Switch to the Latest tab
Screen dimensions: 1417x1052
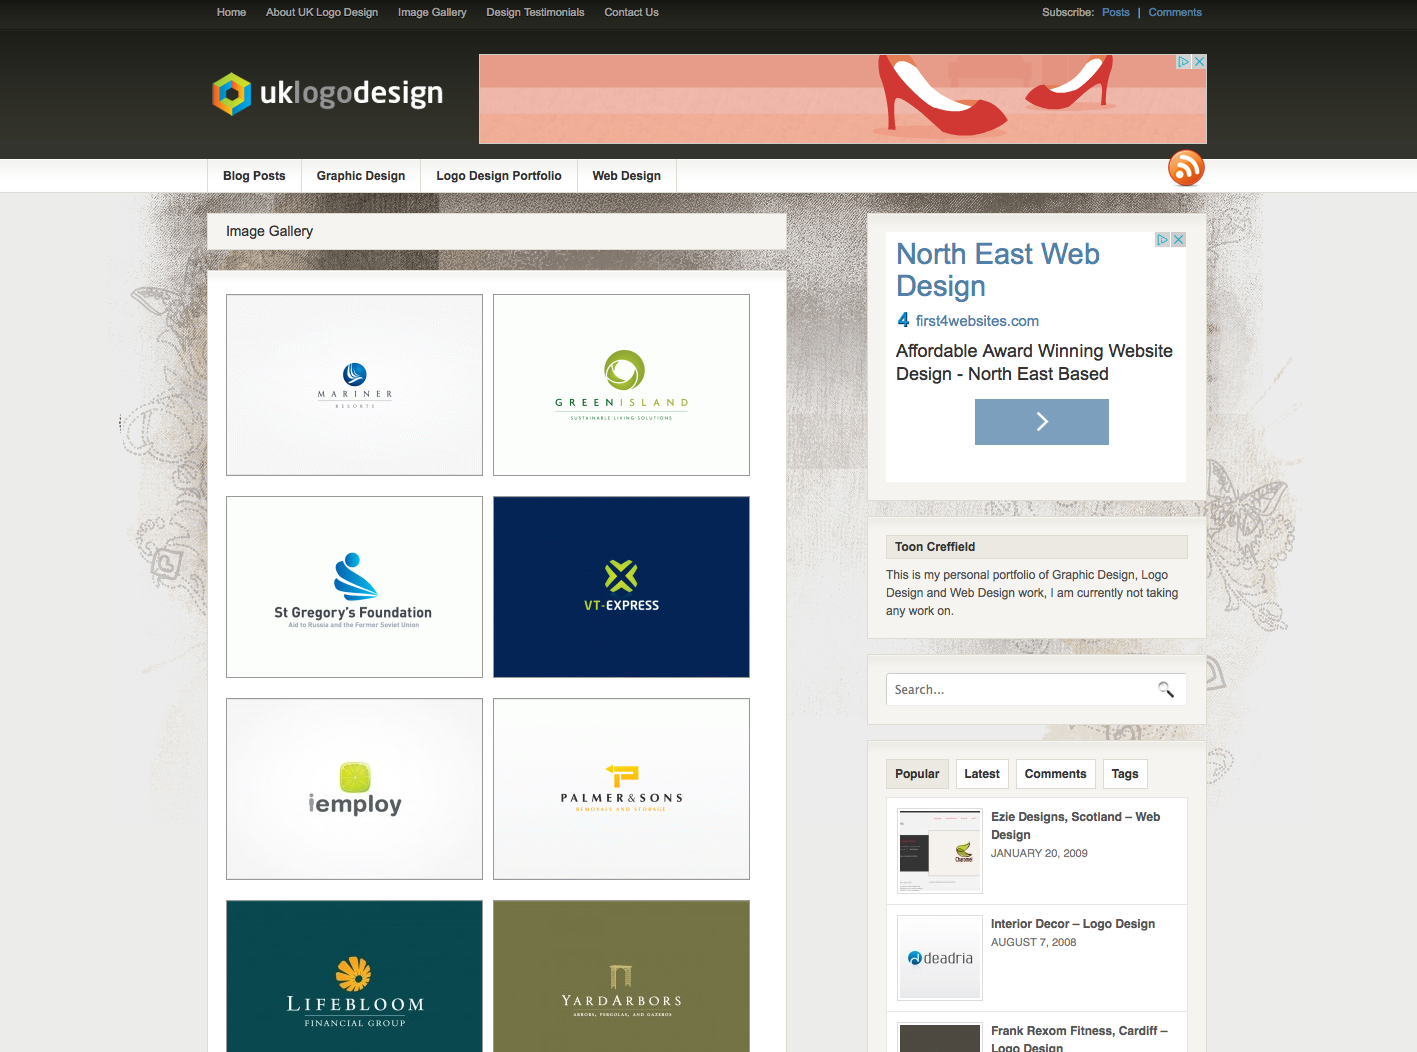click(982, 774)
